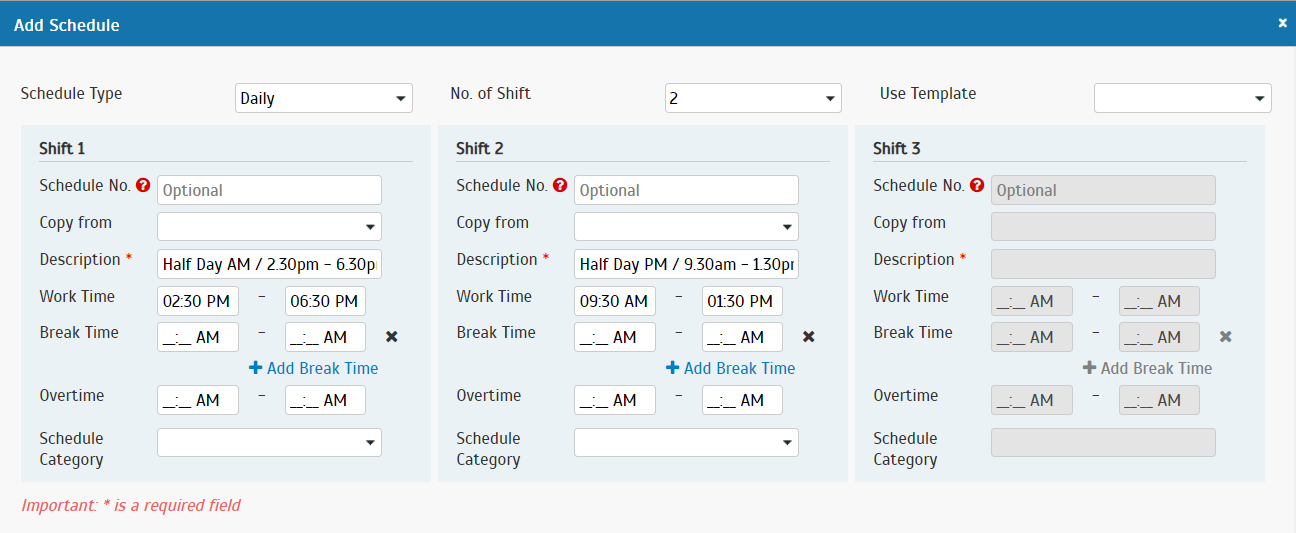Click Shift 1 work end time 06:30 PM

tap(325, 301)
